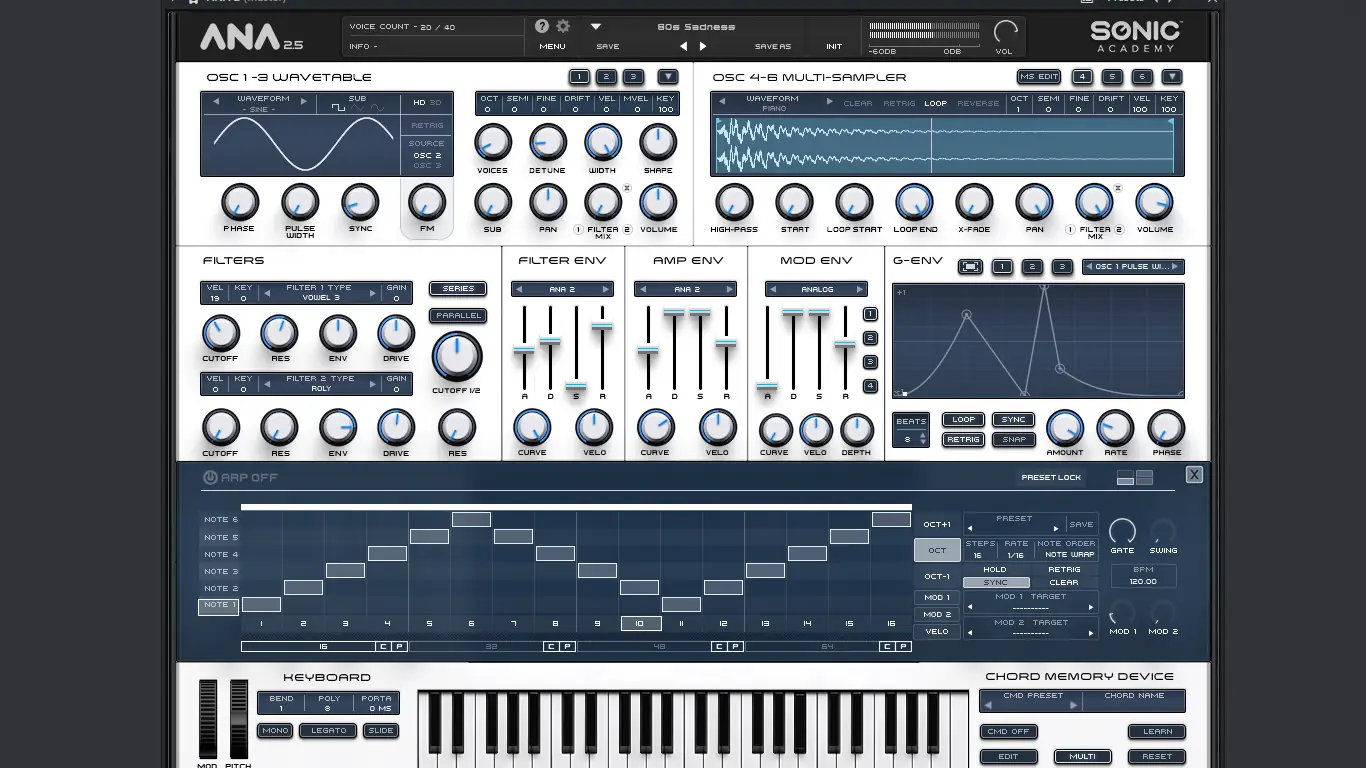Toggle the oscillator RETRIG option
This screenshot has height=768, width=1366.
427,125
